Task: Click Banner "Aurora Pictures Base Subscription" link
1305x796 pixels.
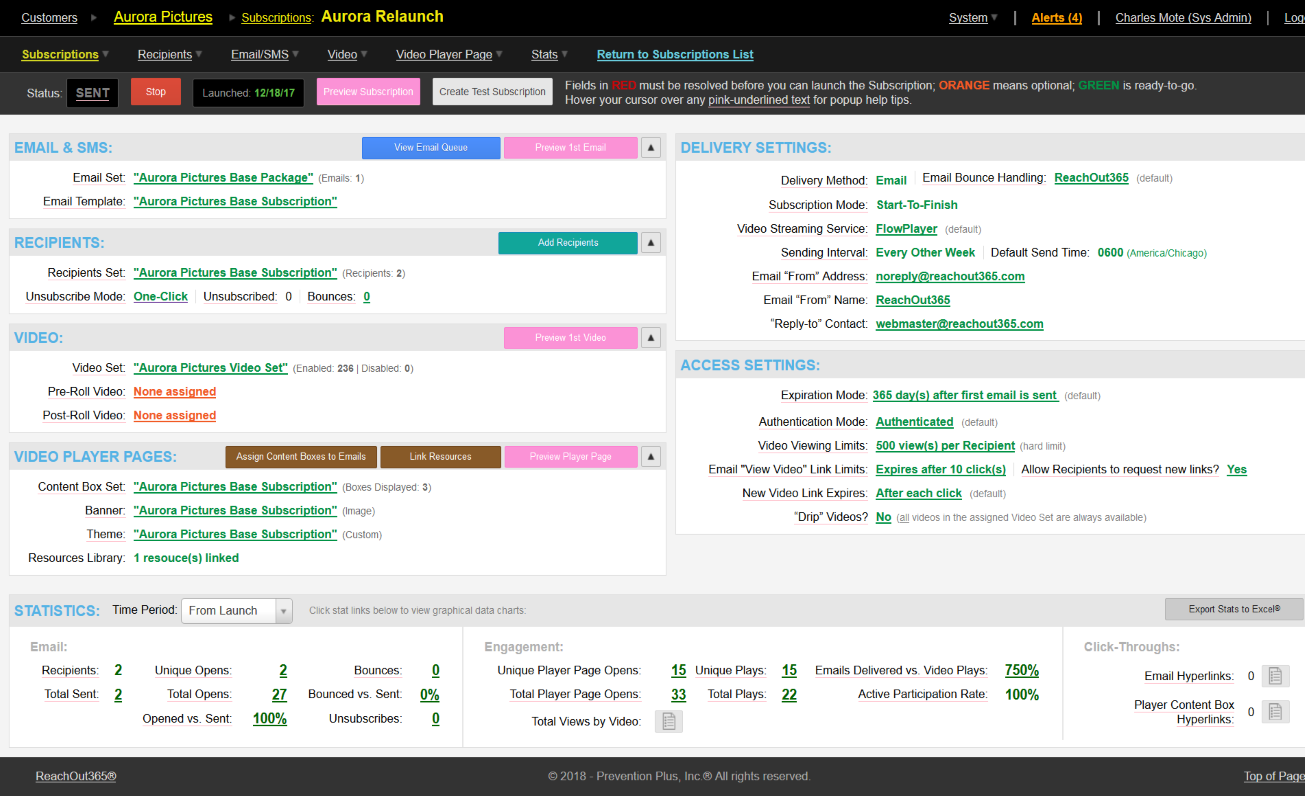Action: (235, 511)
